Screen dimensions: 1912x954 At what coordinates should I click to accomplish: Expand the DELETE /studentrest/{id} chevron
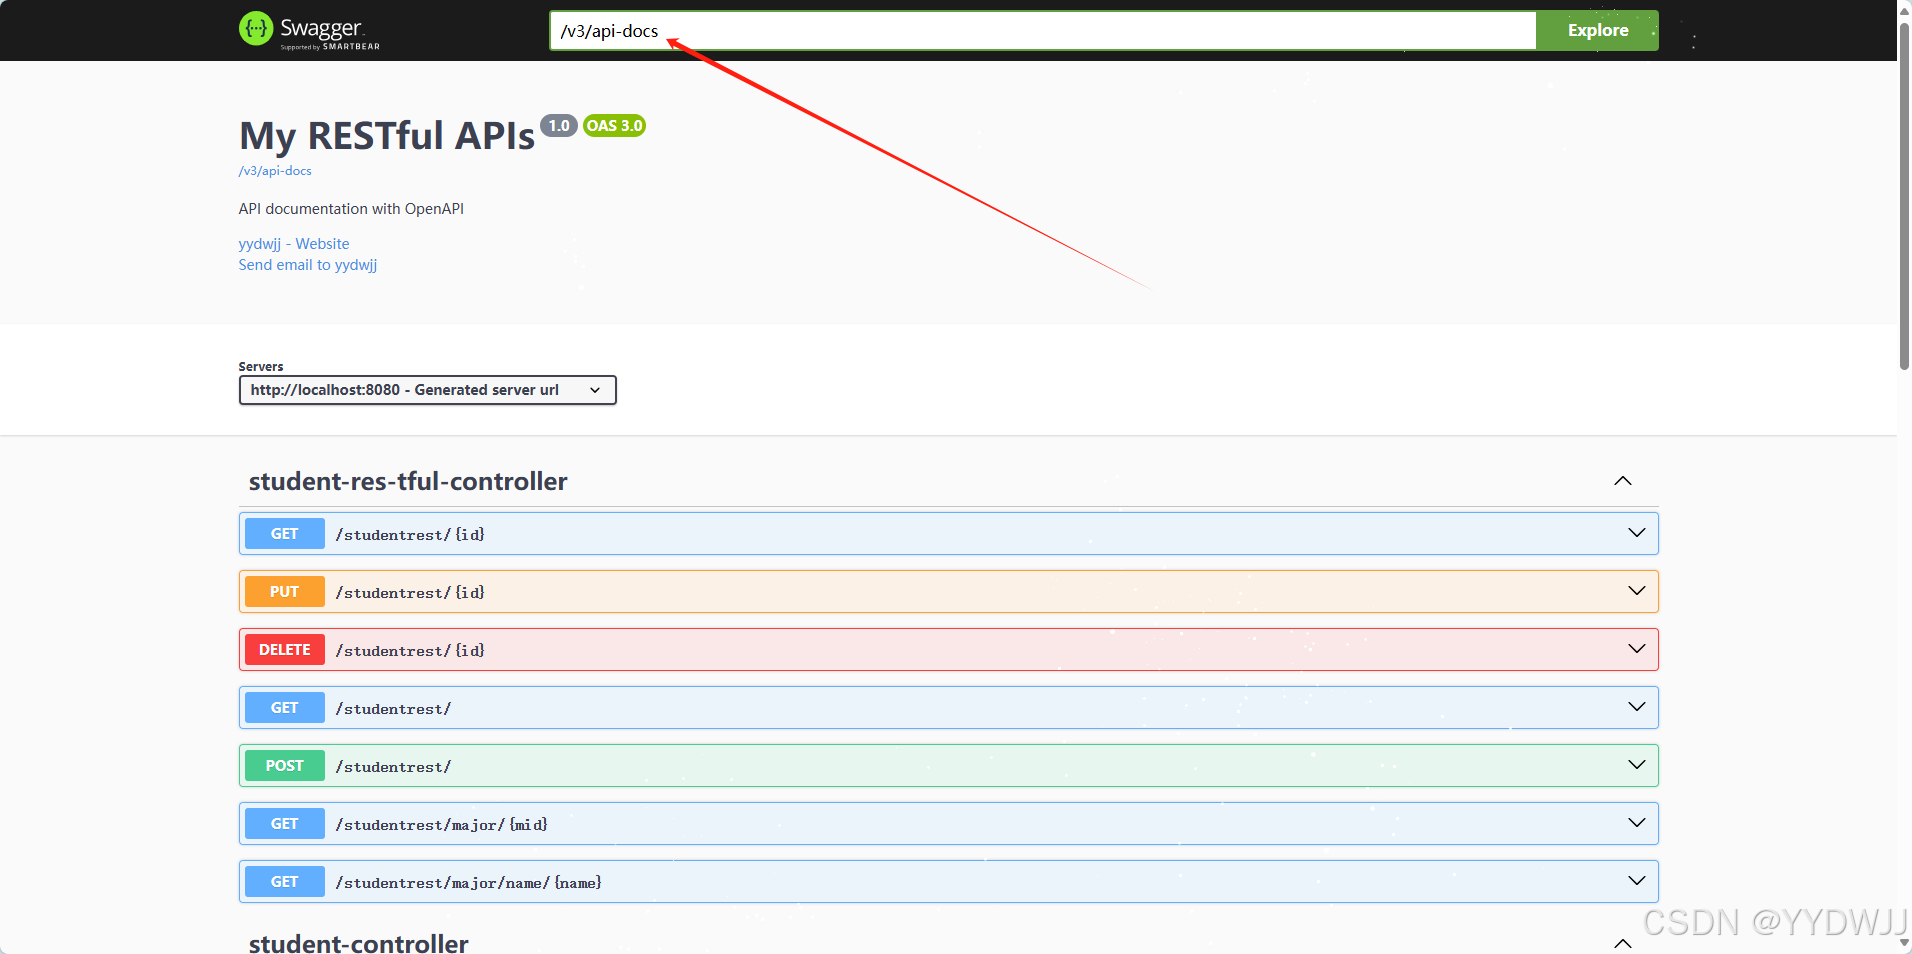pos(1637,649)
